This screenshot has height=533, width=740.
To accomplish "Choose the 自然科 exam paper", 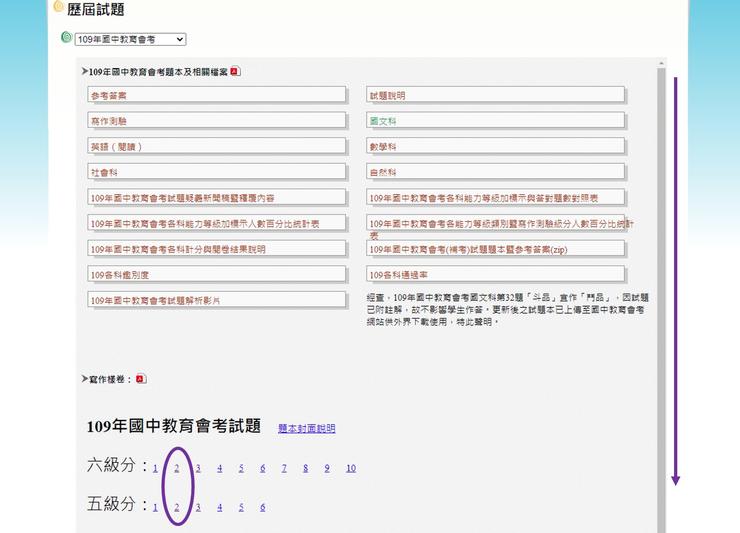I will click(383, 173).
